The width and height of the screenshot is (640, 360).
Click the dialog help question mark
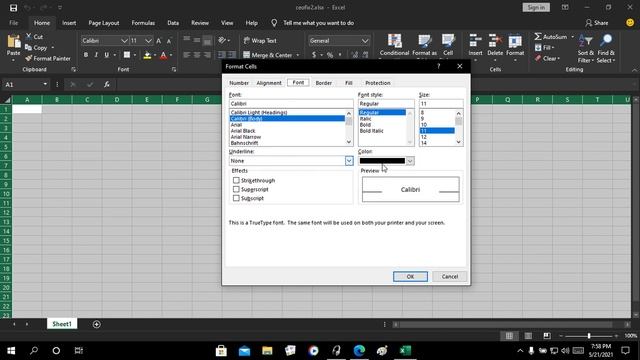click(439, 66)
